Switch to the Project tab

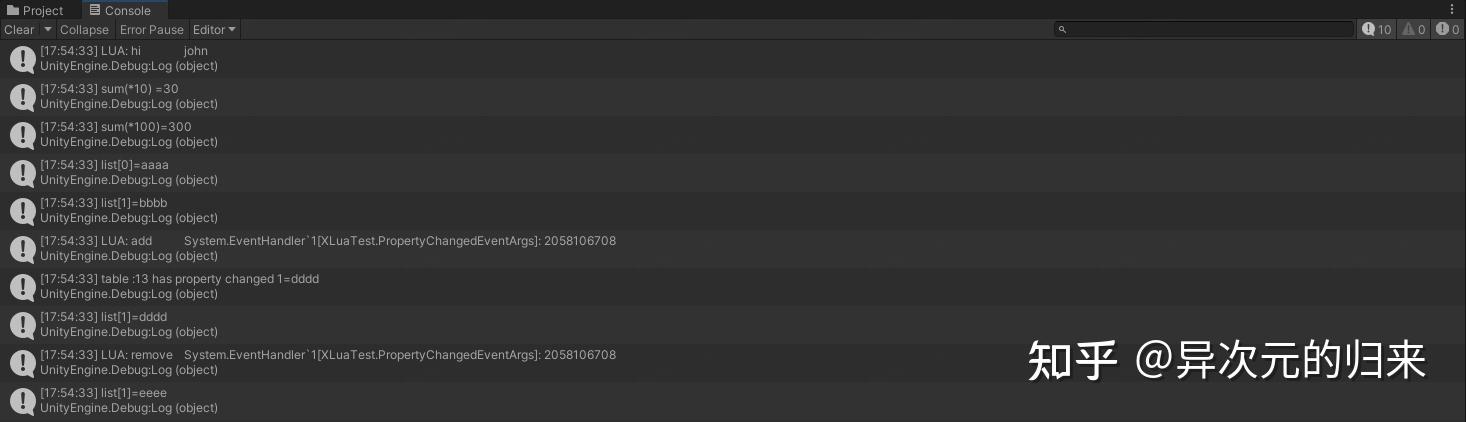click(35, 11)
